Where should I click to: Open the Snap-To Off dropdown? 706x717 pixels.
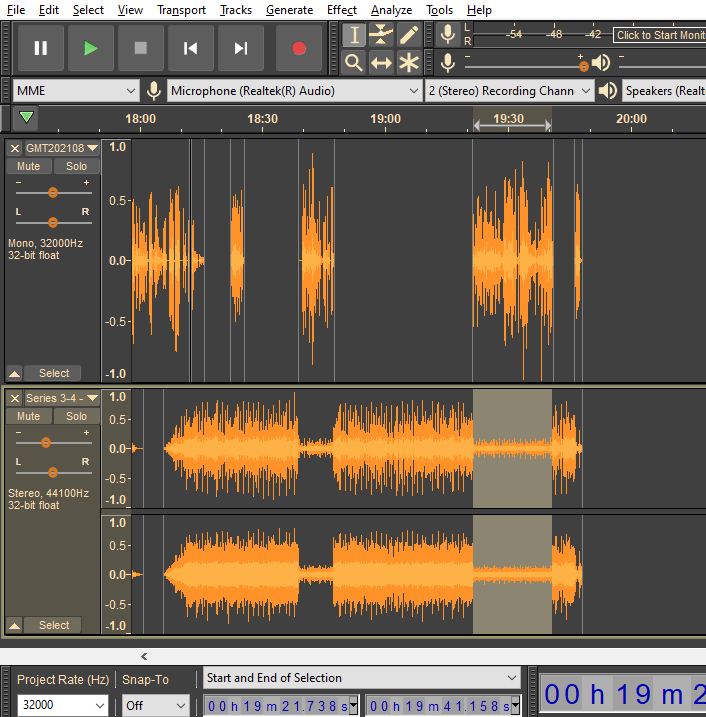156,706
